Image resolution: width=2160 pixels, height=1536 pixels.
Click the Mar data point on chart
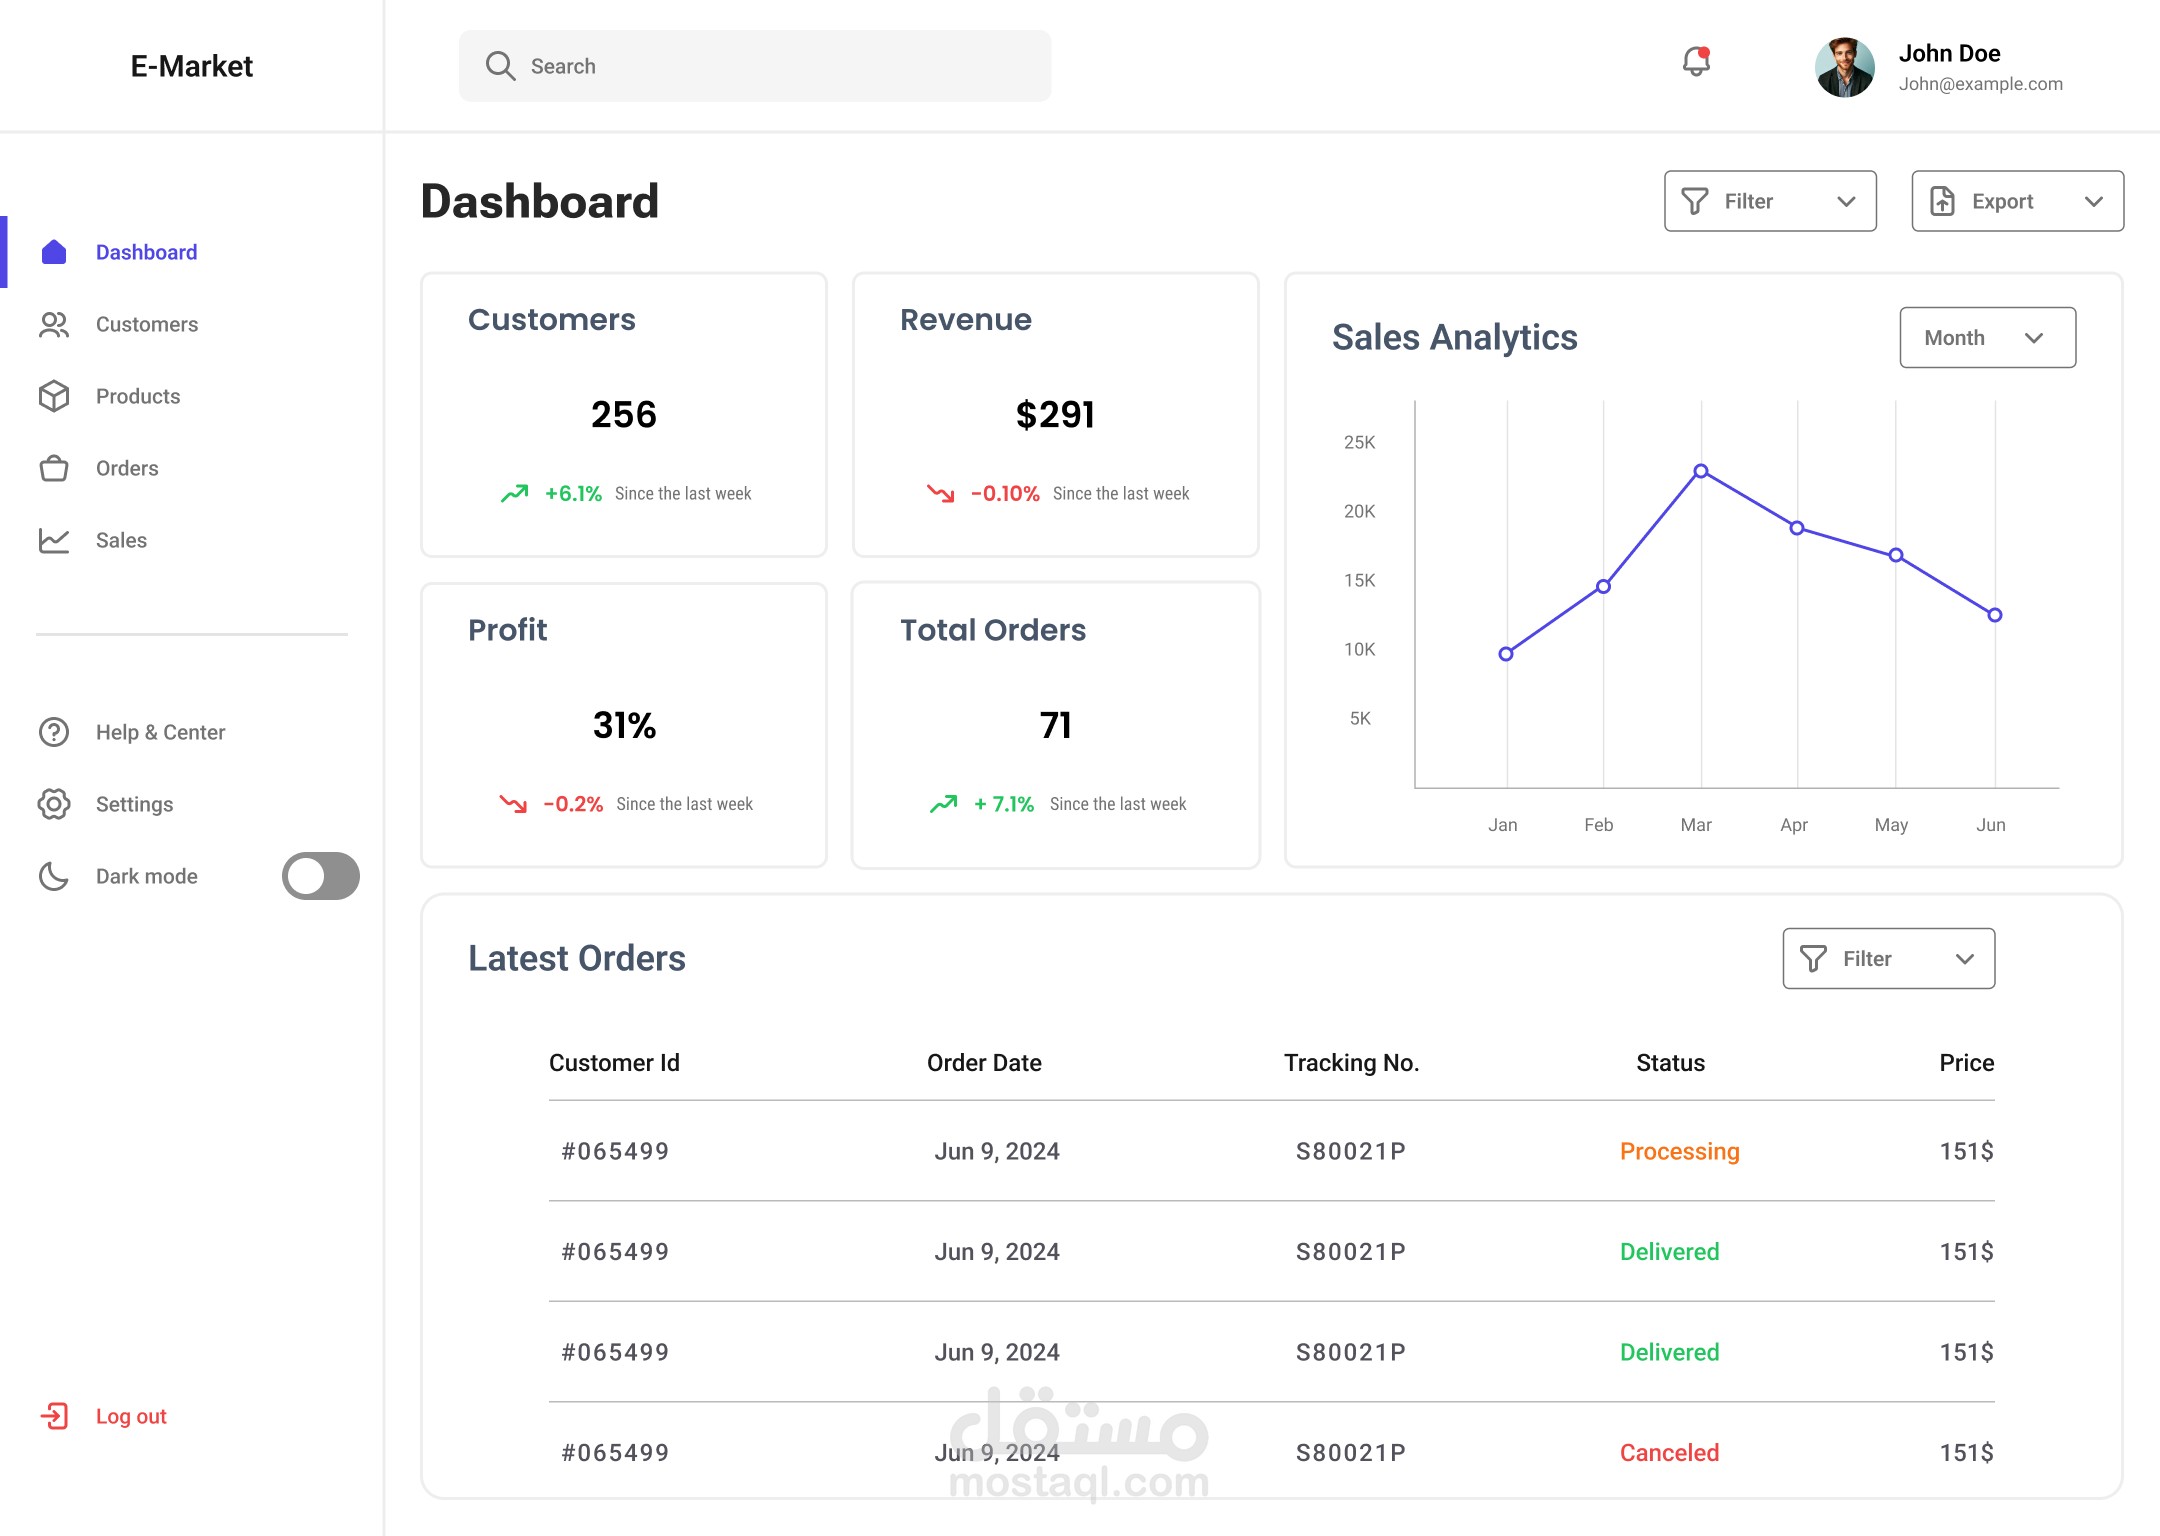tap(1701, 471)
